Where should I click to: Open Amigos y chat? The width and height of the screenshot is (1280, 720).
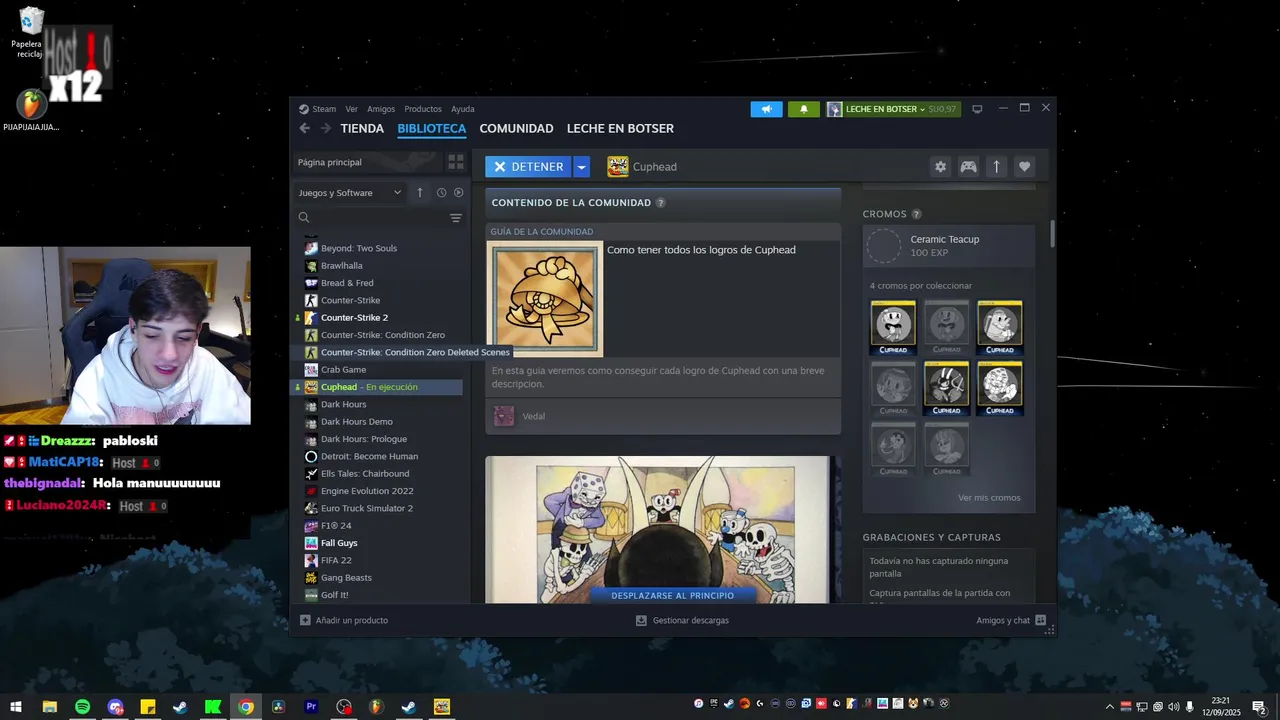pos(1011,620)
